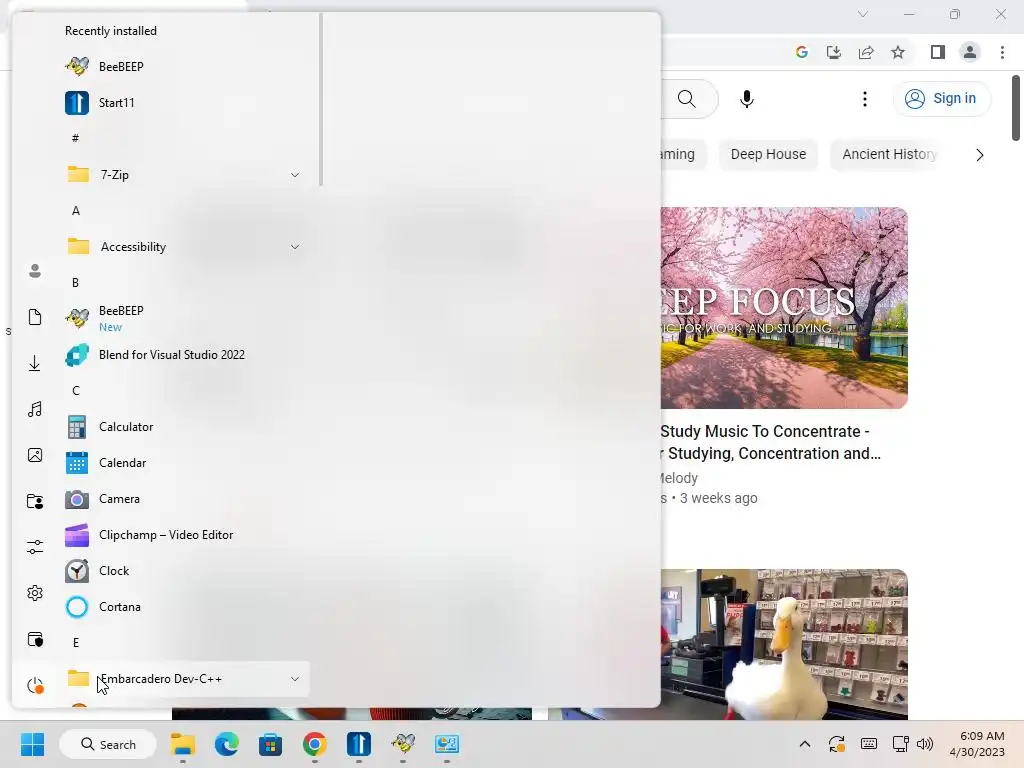Open Settings gear in start menu sidebar
Viewport: 1024px width, 768px height.
click(35, 593)
